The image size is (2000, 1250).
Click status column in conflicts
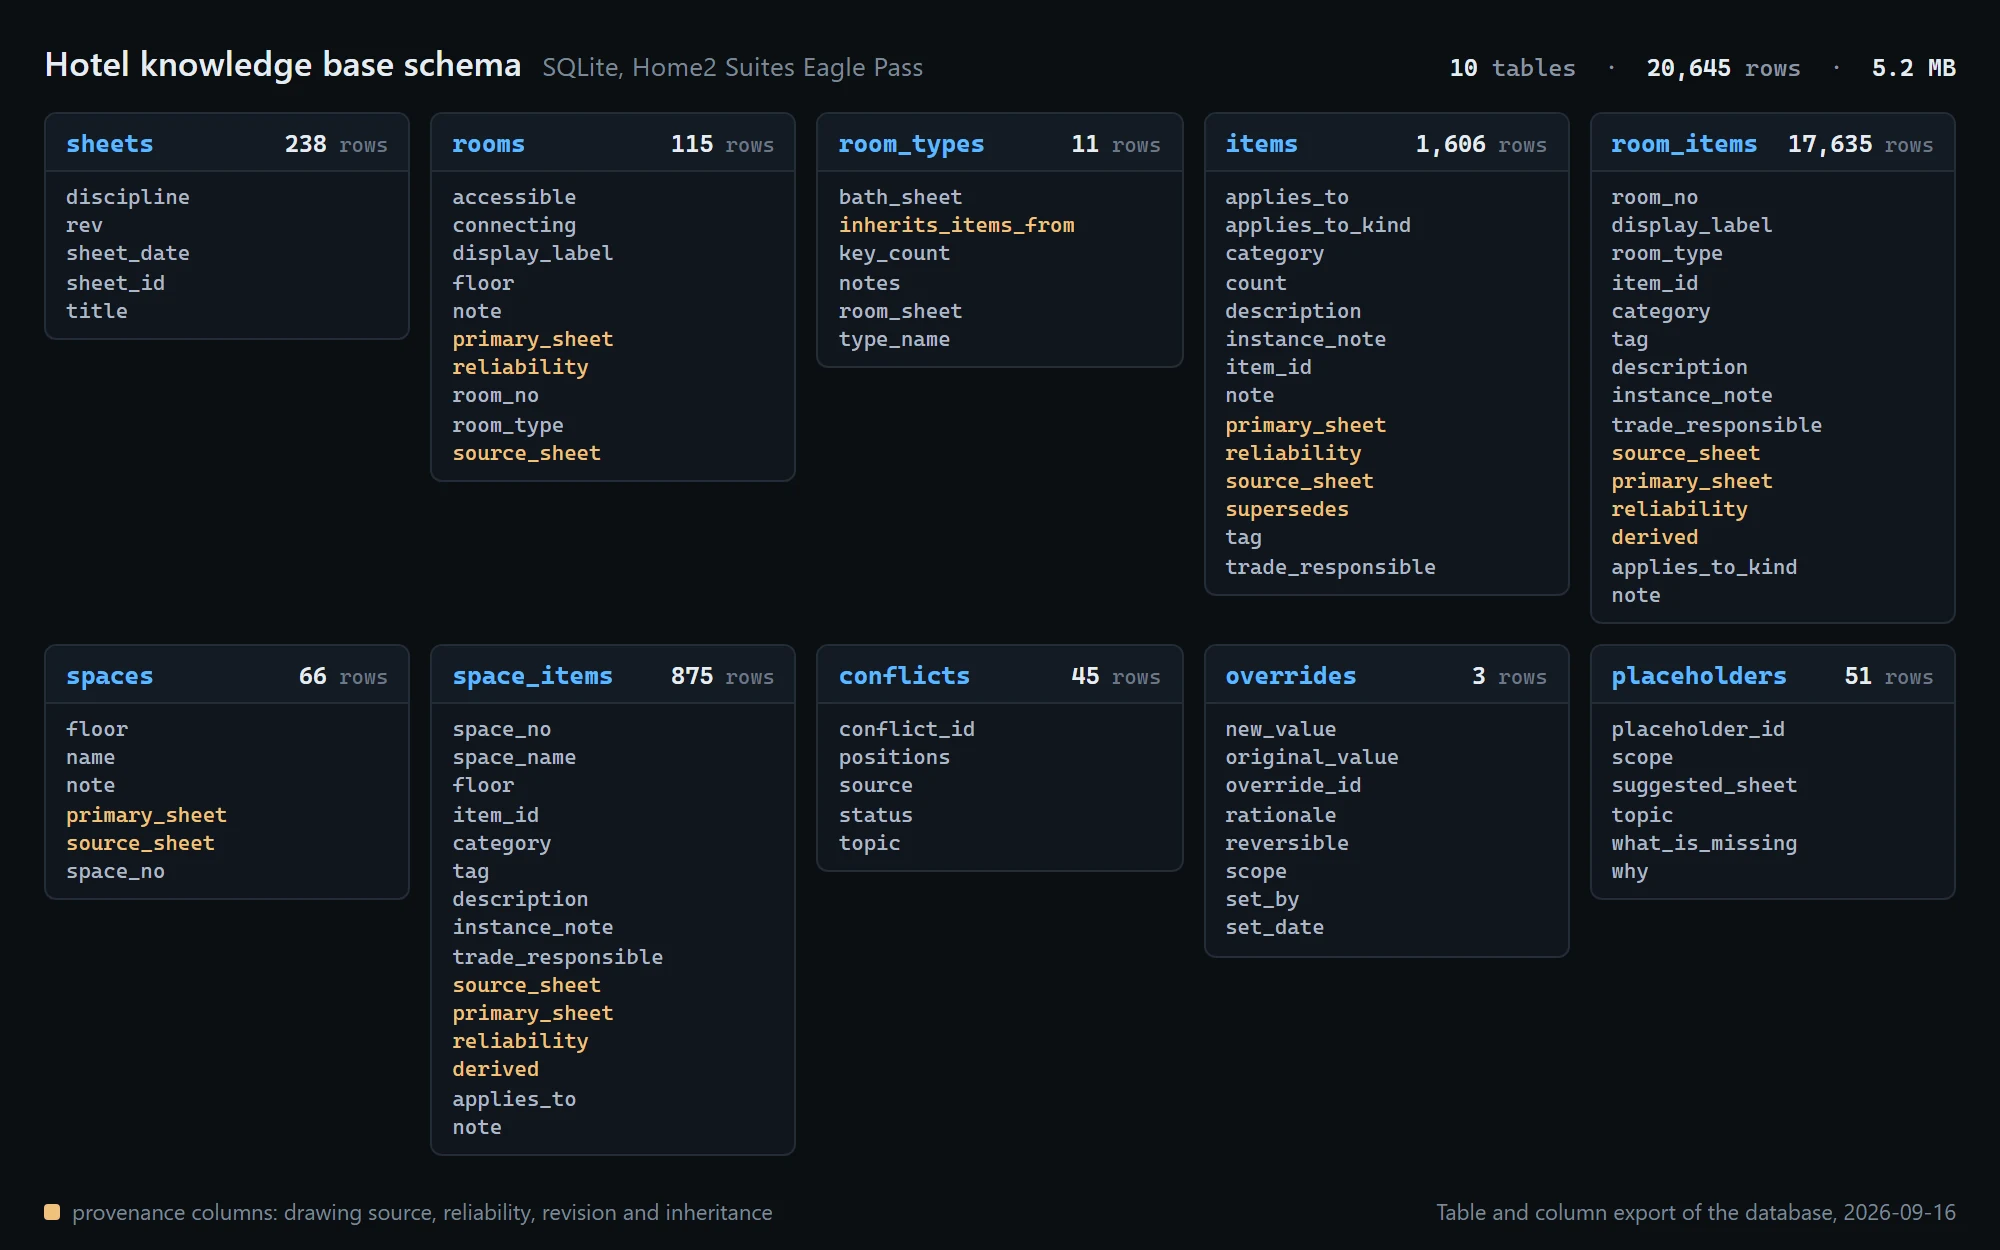pos(875,815)
